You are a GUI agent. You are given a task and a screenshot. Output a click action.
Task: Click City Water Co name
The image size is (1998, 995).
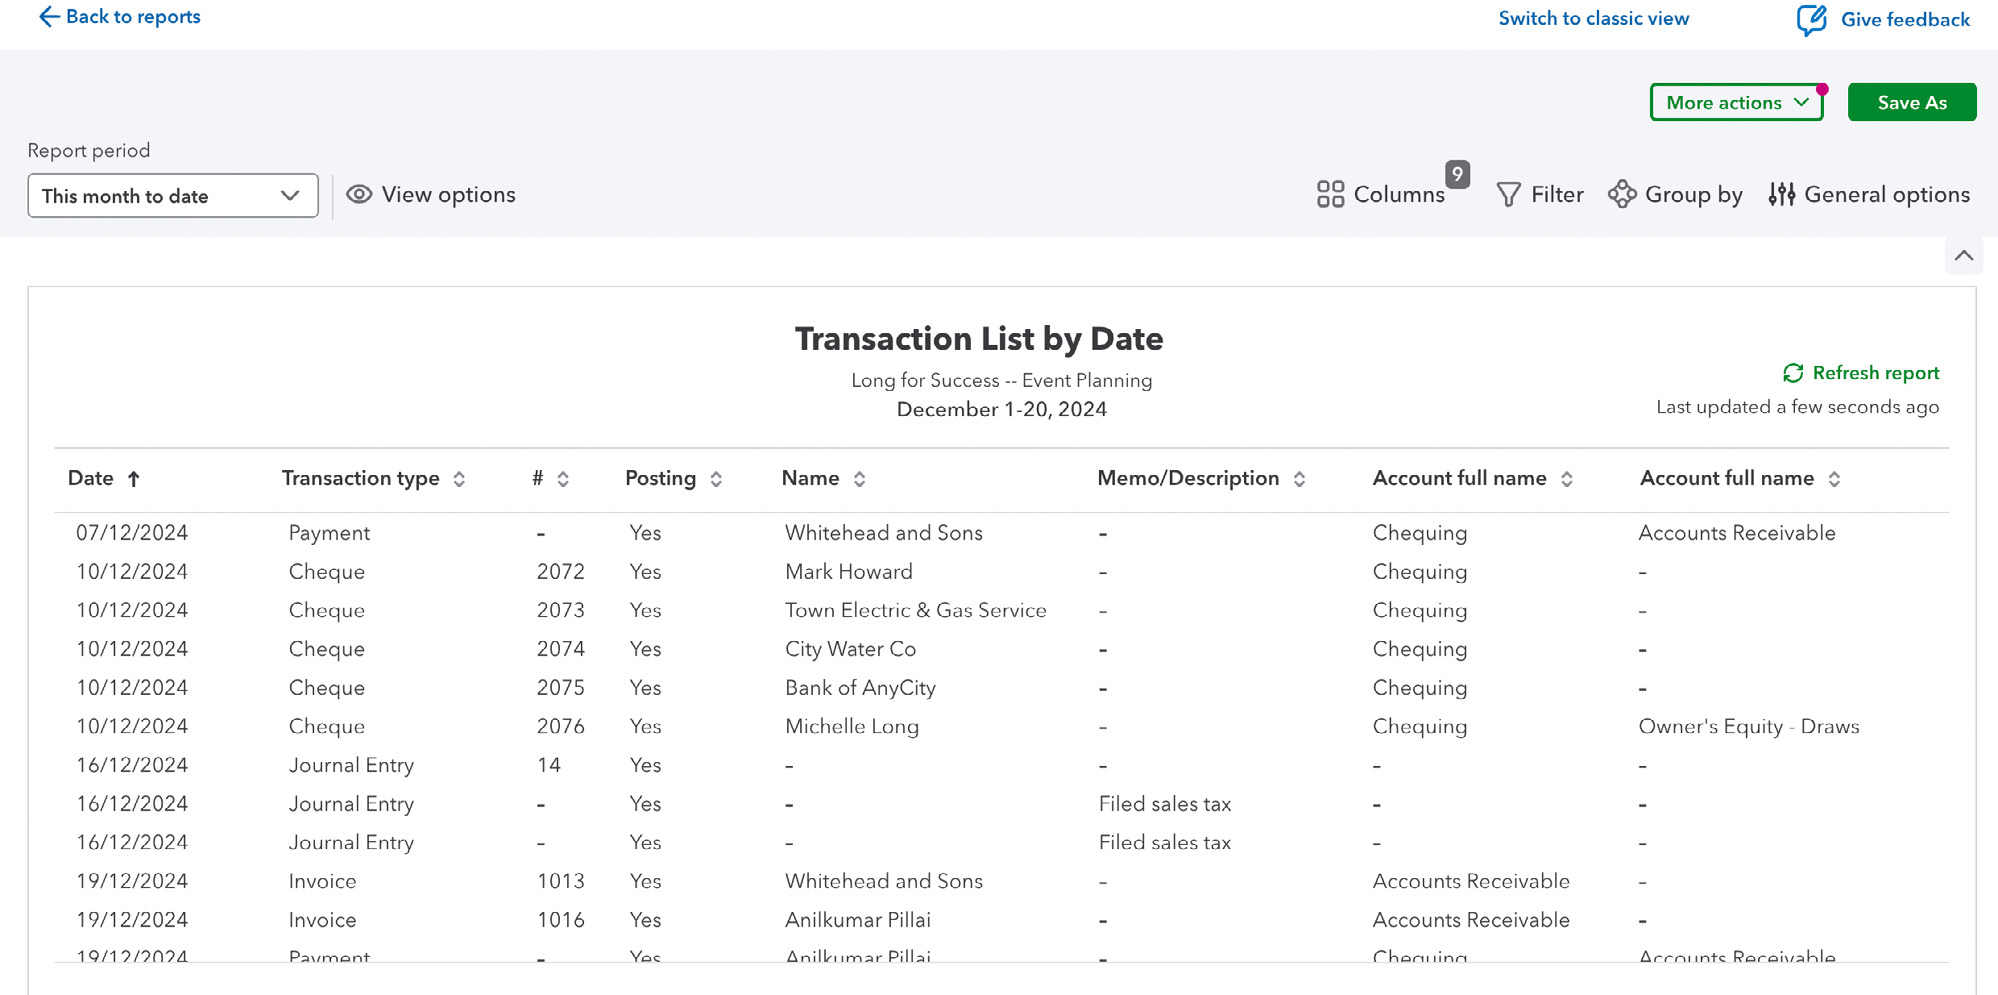(x=850, y=649)
